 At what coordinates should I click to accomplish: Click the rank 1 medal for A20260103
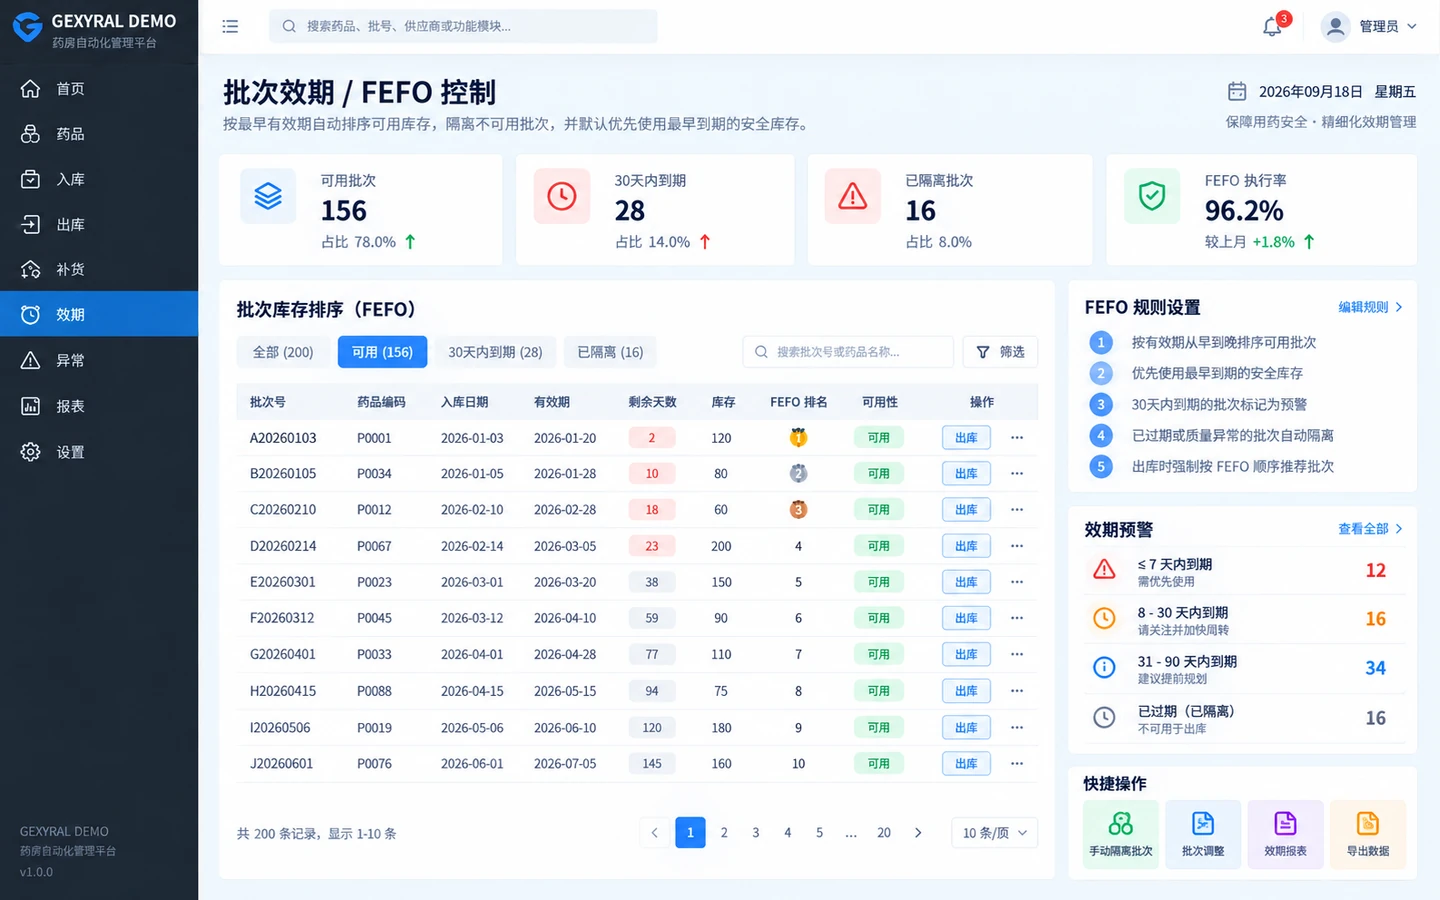point(798,437)
